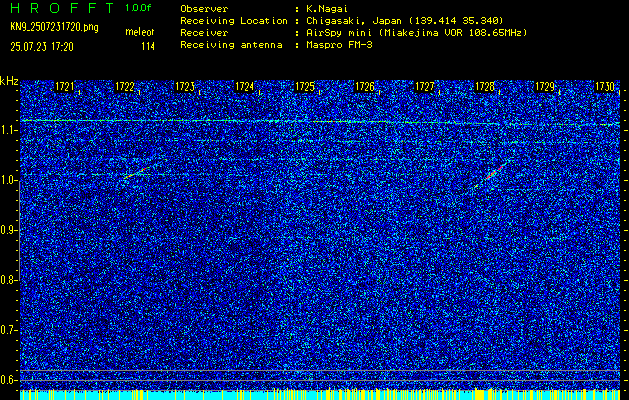The height and width of the screenshot is (400, 629).
Task: Click the kHz axis unit label
Action: pos(9,81)
